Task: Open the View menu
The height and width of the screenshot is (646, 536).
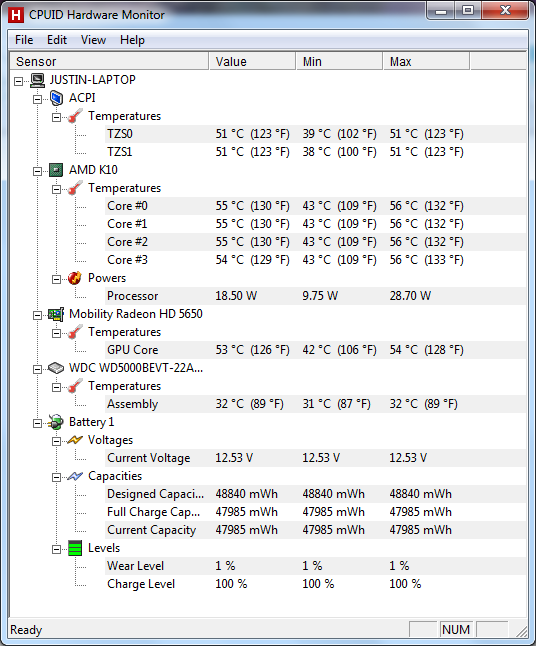Action: [x=93, y=40]
